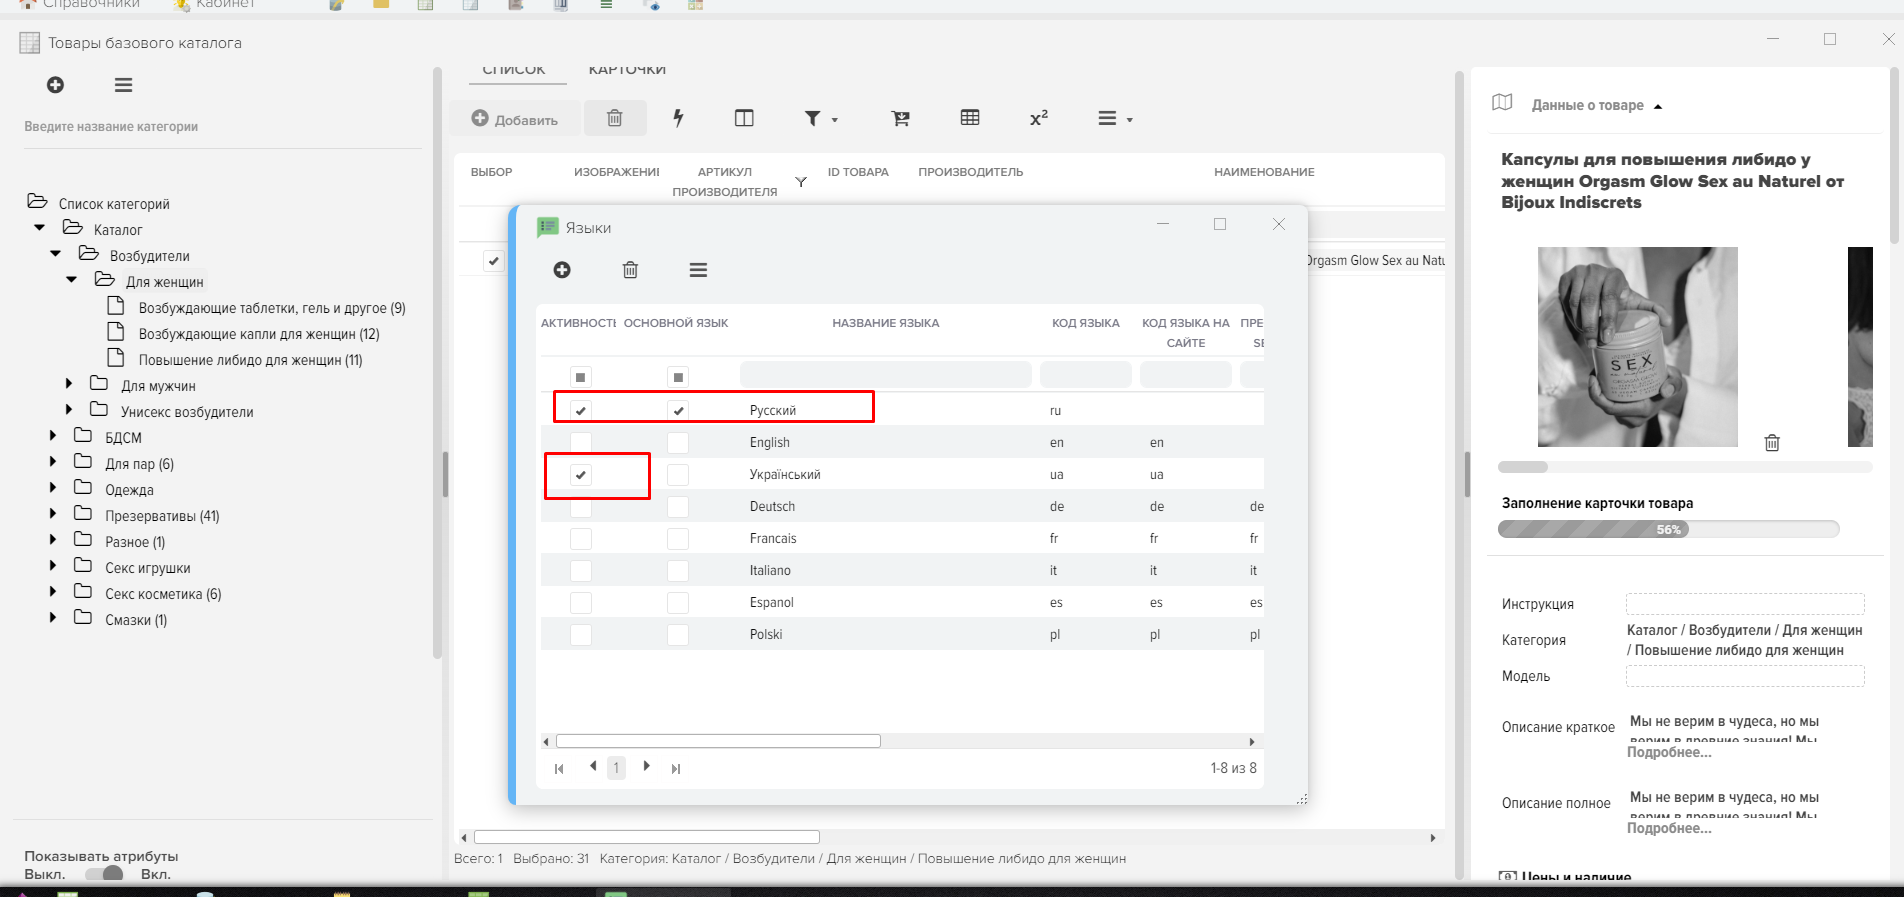The height and width of the screenshot is (897, 1904).
Task: Delete language using trash icon in Языки dialog
Action: [630, 270]
